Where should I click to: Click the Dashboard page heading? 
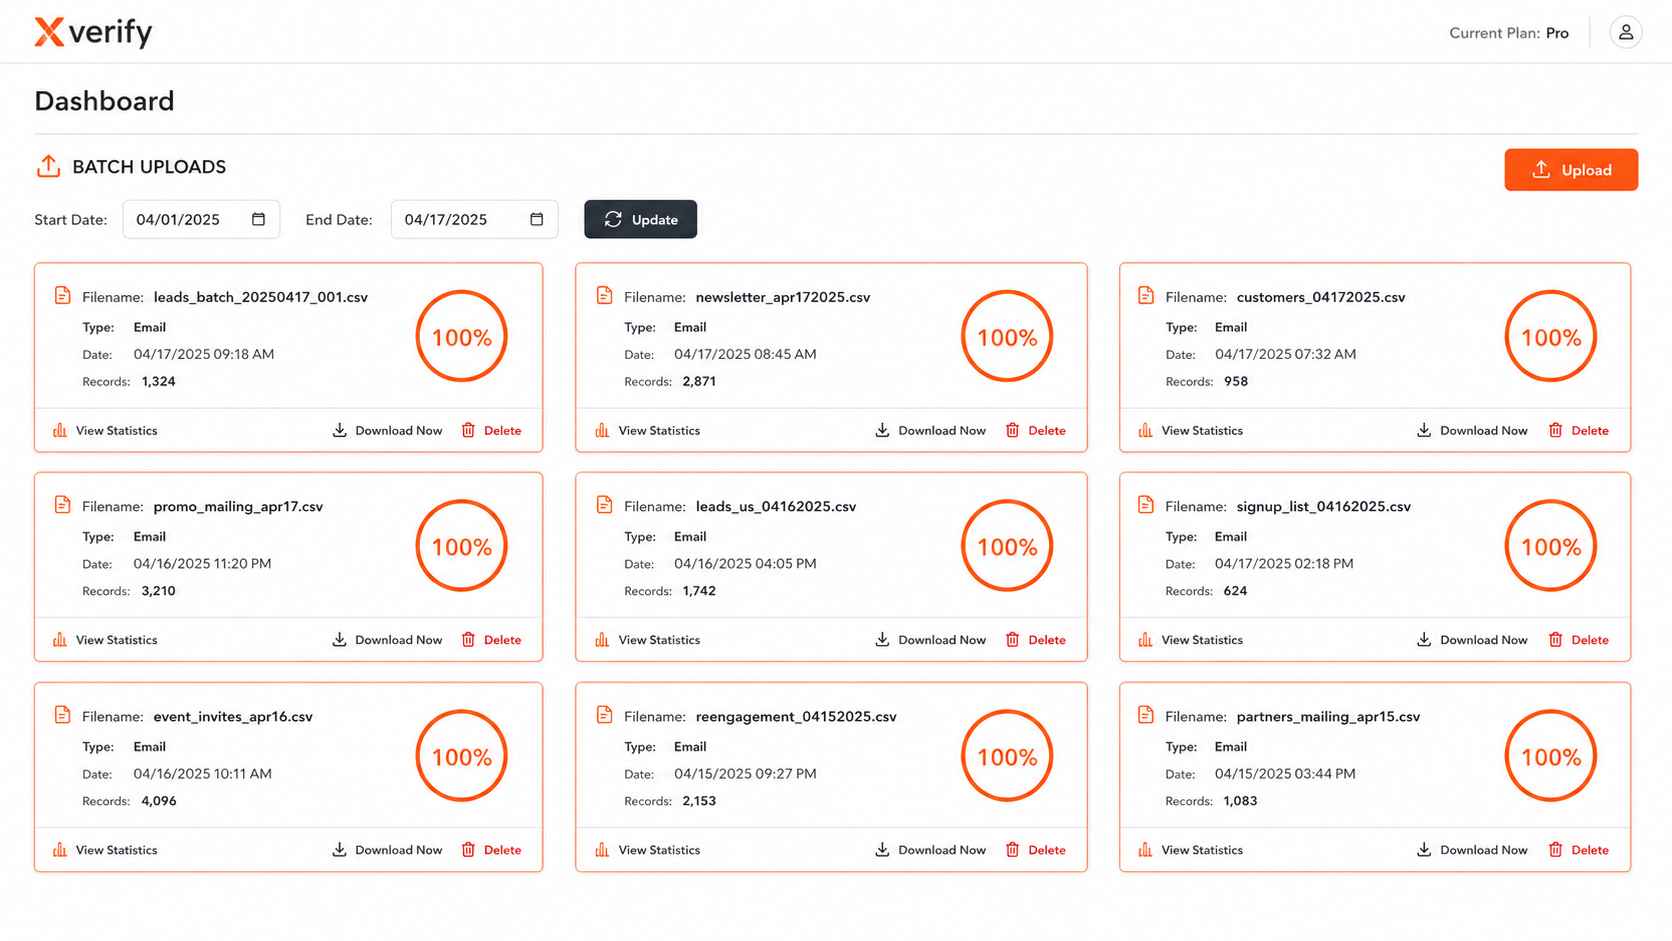point(104,101)
